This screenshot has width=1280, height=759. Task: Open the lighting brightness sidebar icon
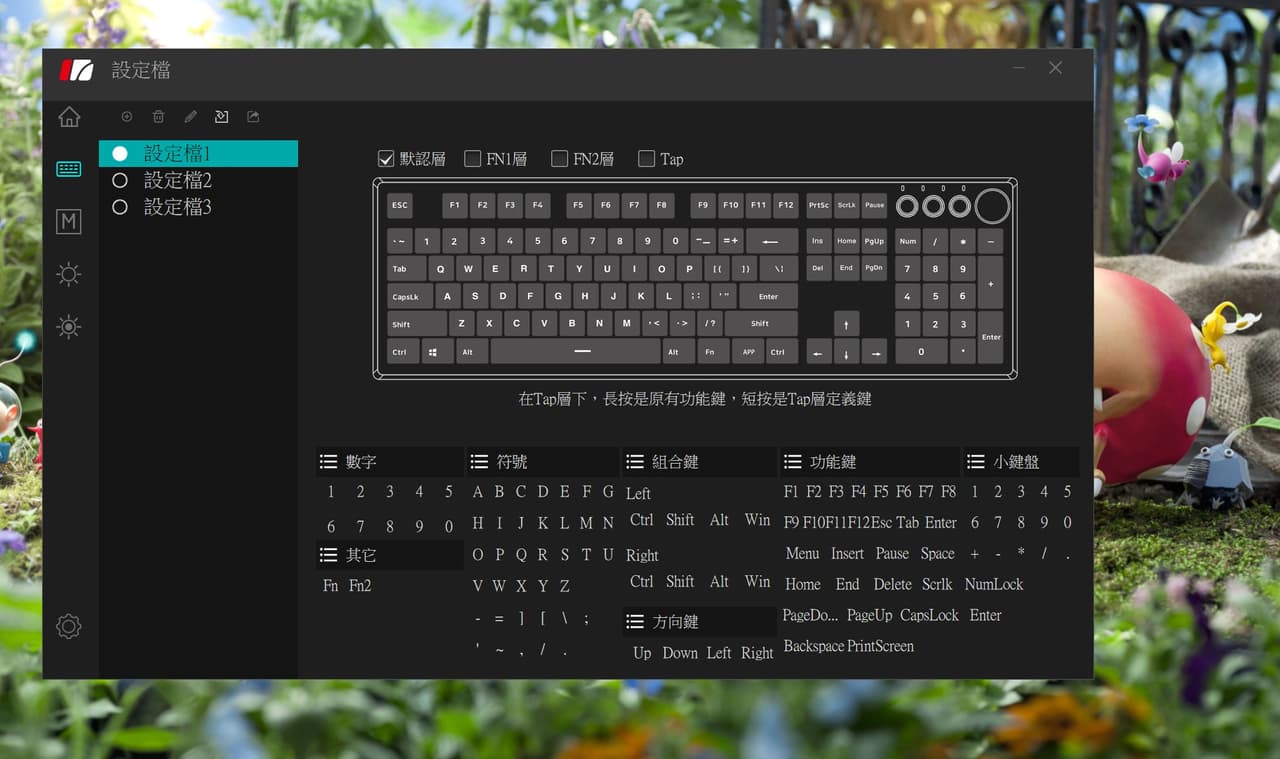click(x=69, y=275)
